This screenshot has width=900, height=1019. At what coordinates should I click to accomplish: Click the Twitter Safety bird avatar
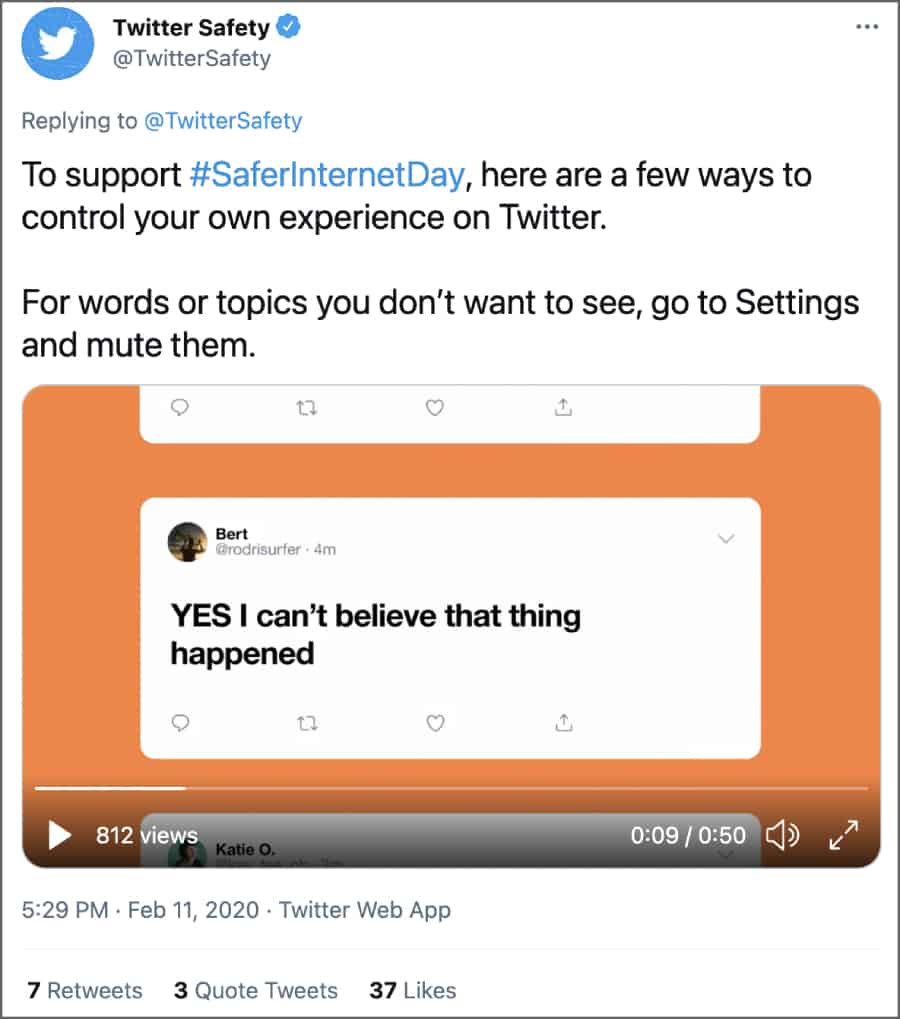[x=58, y=44]
